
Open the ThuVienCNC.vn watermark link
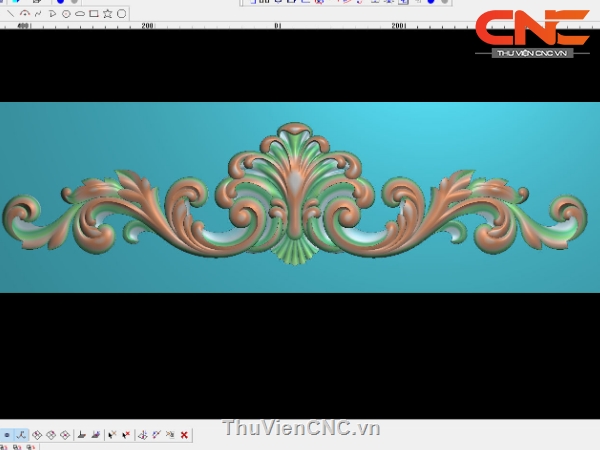tap(301, 428)
